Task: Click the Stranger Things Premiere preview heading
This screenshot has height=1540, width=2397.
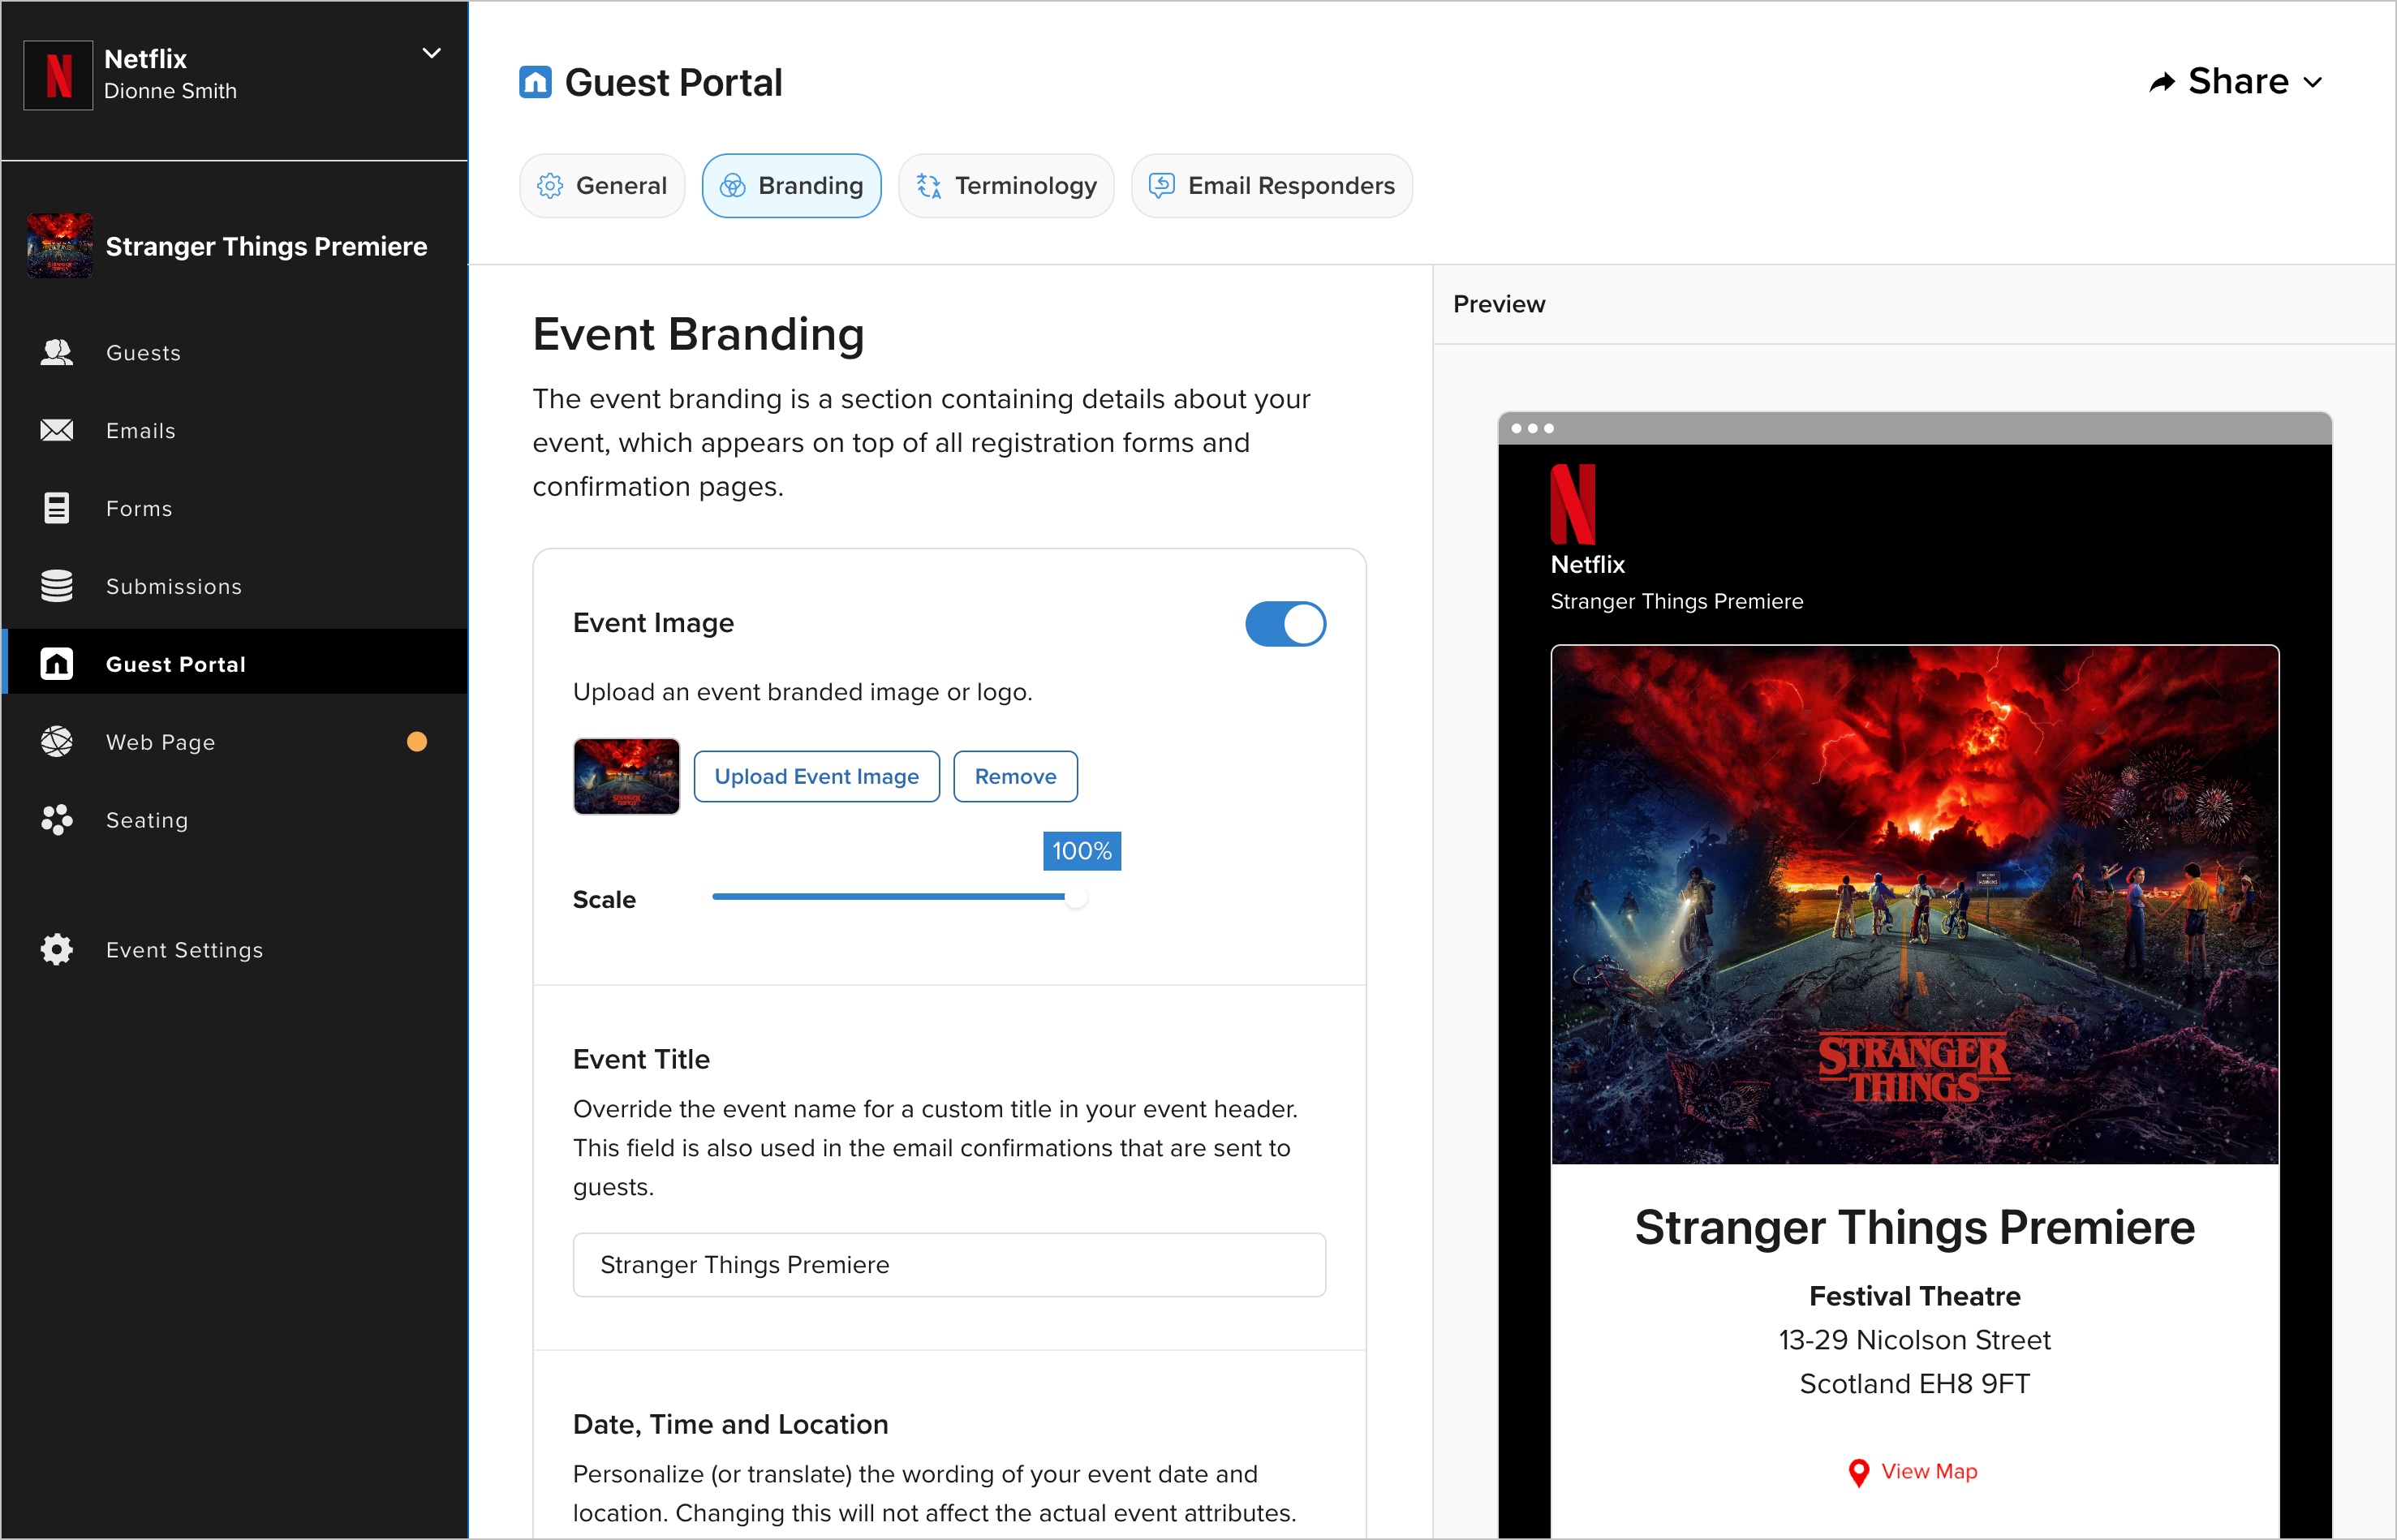Action: (x=1914, y=1227)
